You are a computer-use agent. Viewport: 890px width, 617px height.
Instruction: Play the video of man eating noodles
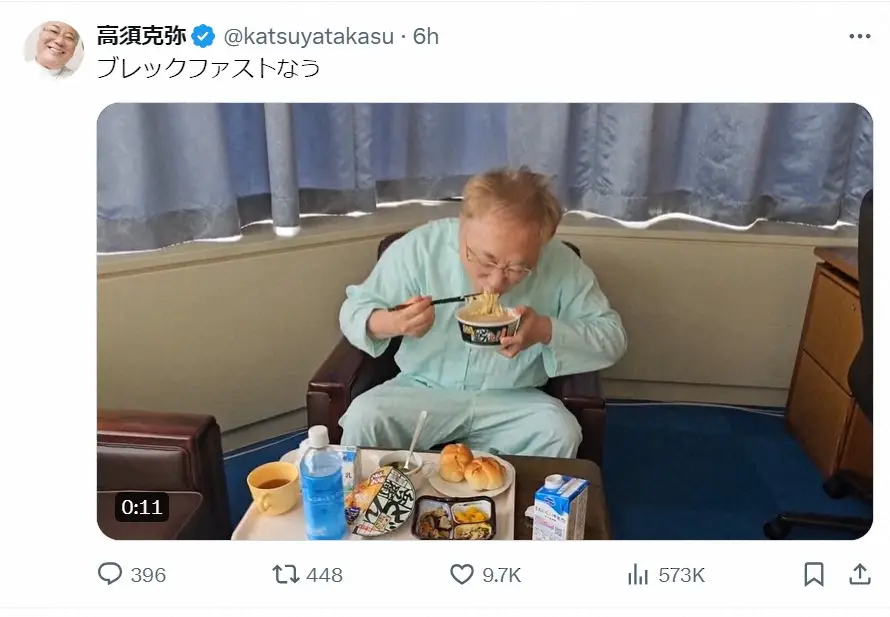pos(484,321)
